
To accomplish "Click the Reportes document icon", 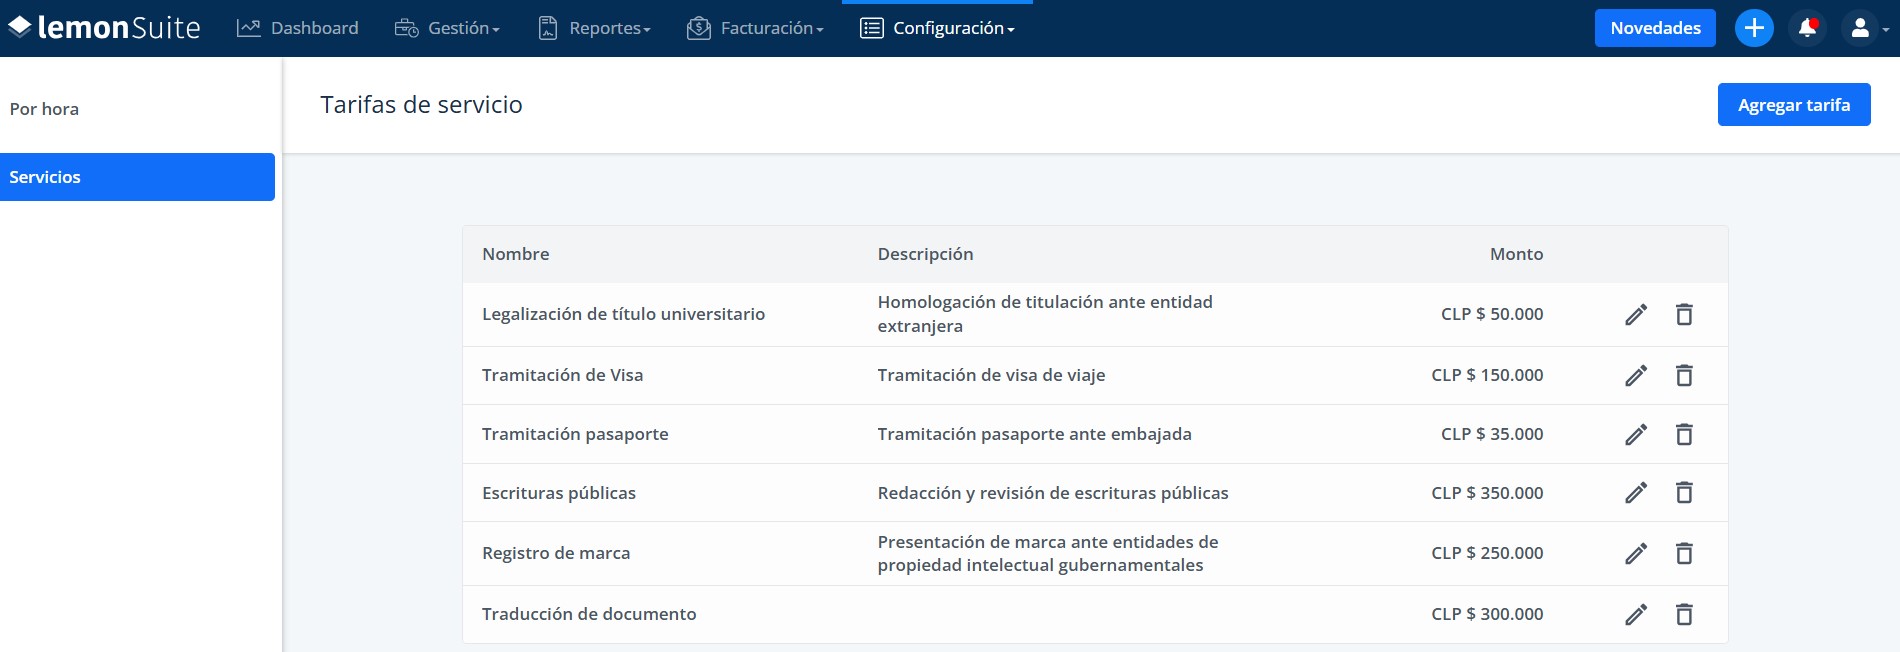I will (547, 28).
